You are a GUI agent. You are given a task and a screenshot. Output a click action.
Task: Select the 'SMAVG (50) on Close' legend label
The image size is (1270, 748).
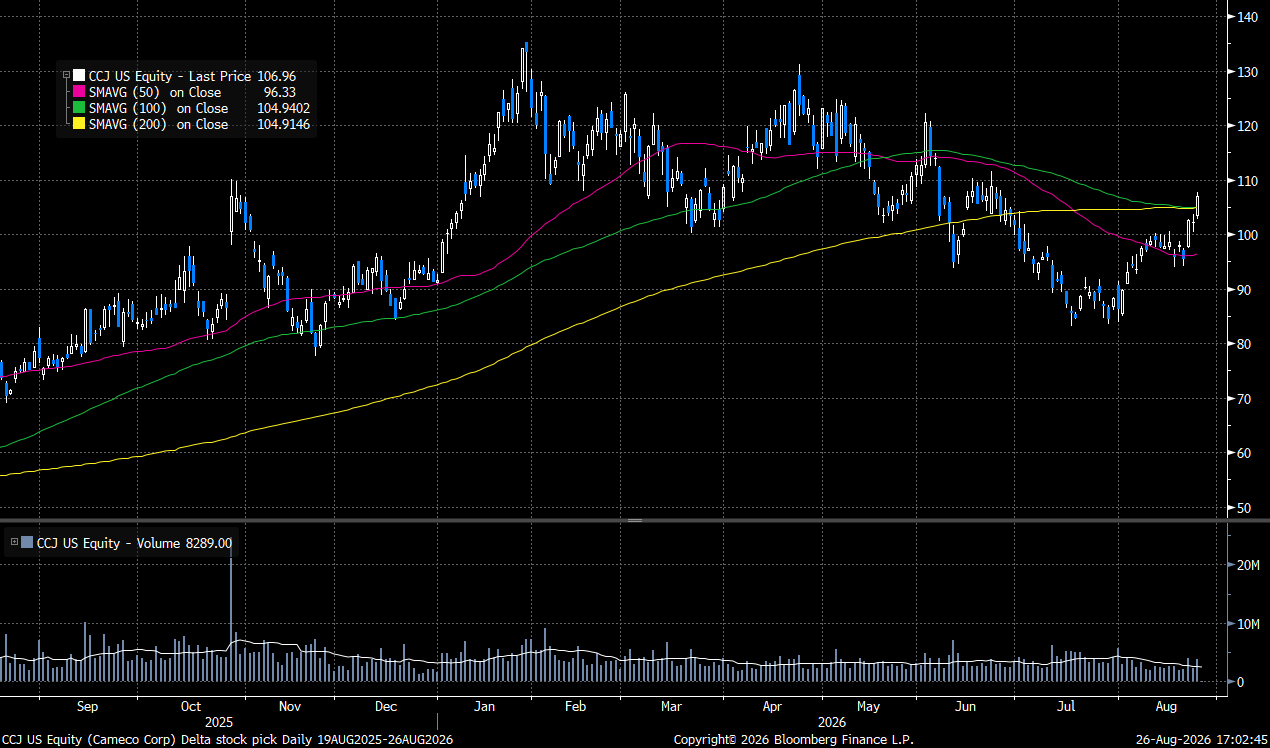pos(155,92)
